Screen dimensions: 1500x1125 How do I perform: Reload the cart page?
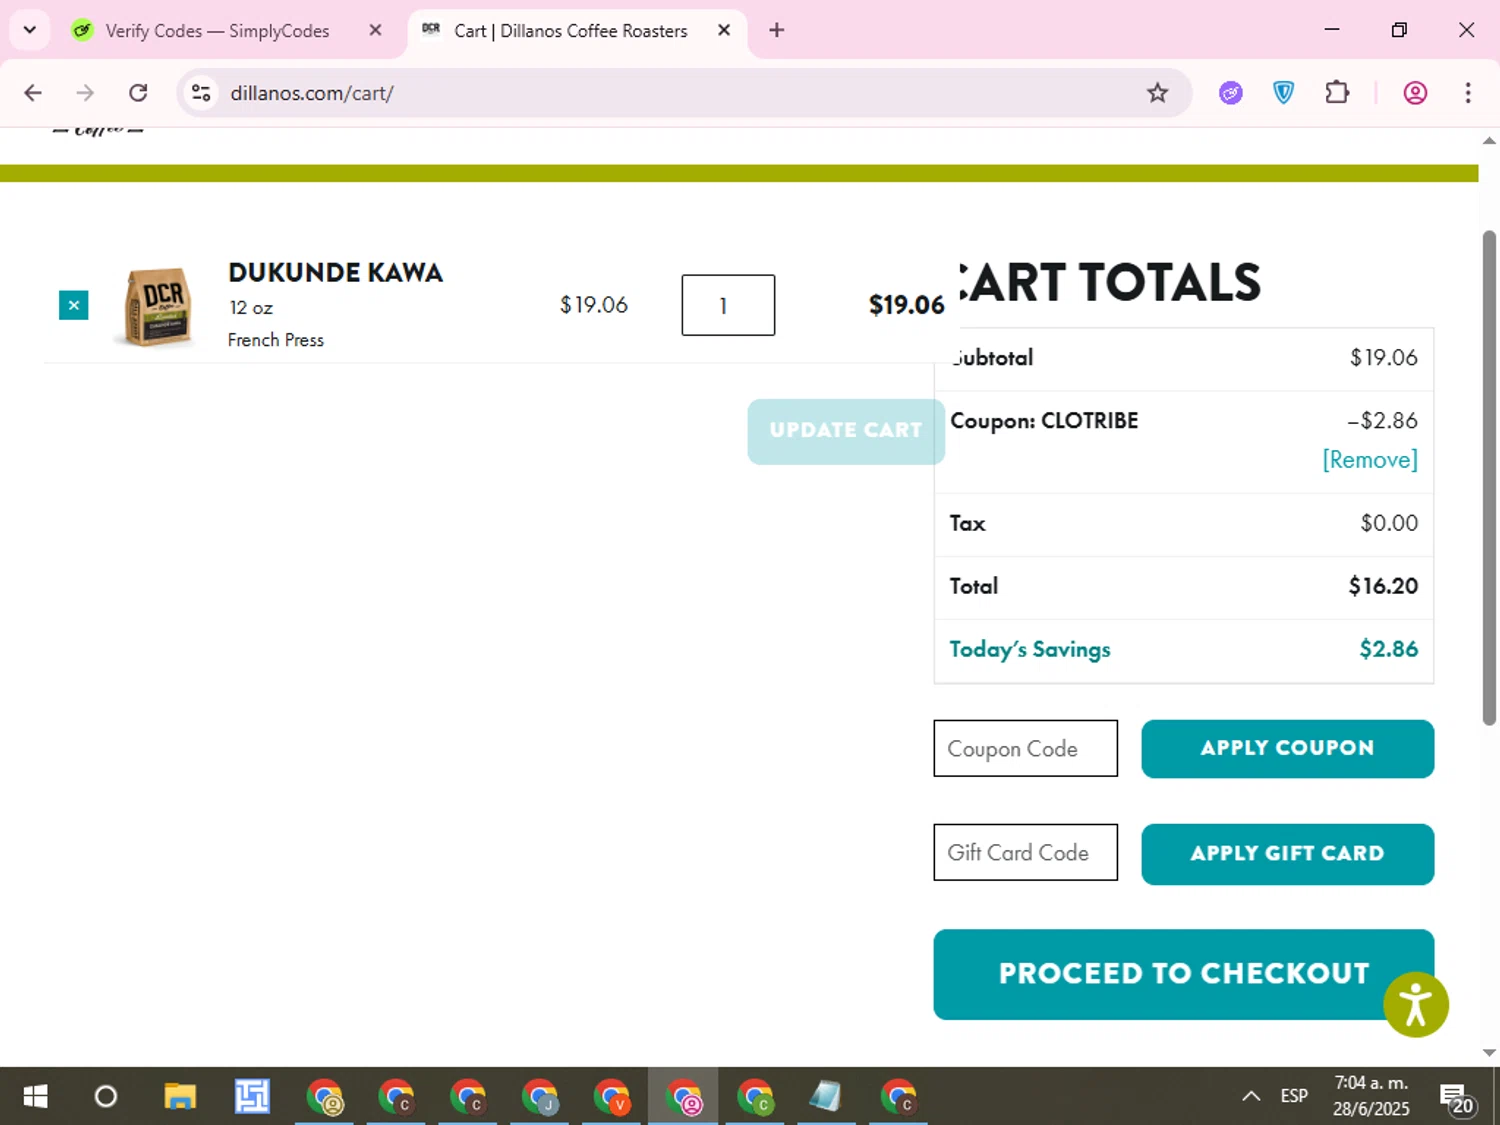(x=138, y=93)
